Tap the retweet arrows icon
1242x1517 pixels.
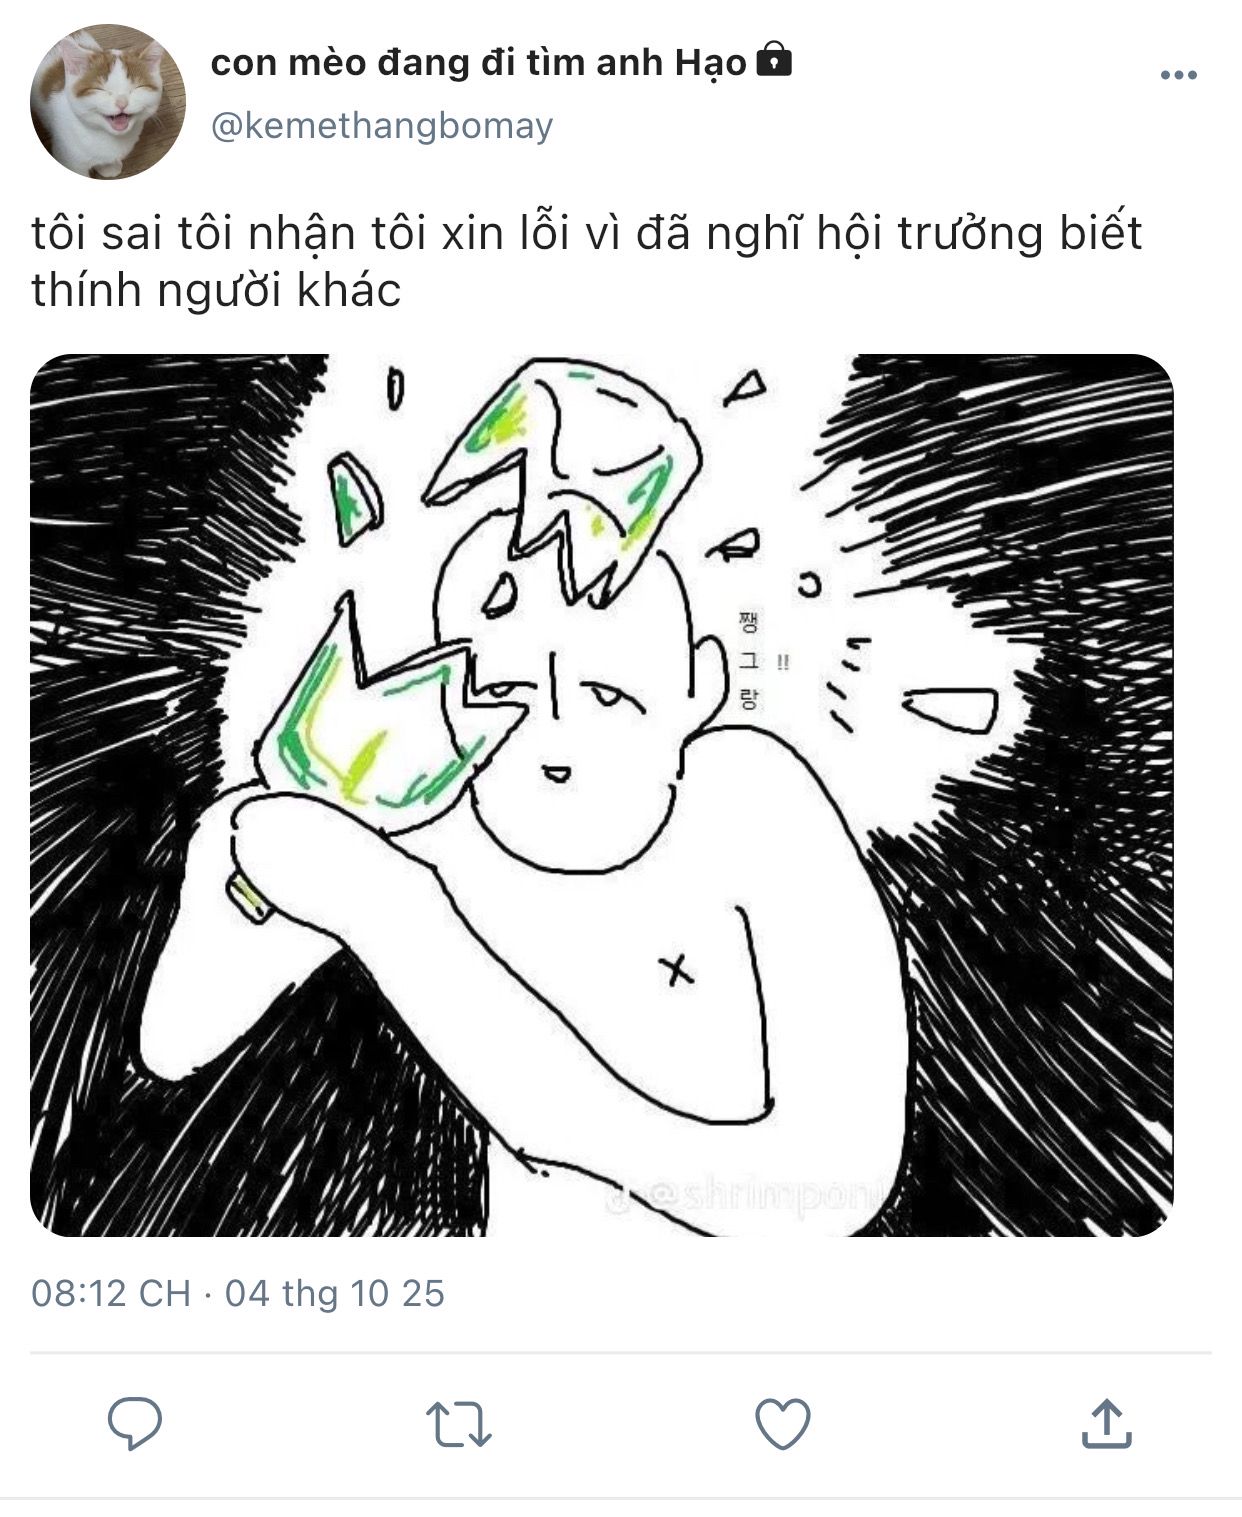click(458, 1423)
